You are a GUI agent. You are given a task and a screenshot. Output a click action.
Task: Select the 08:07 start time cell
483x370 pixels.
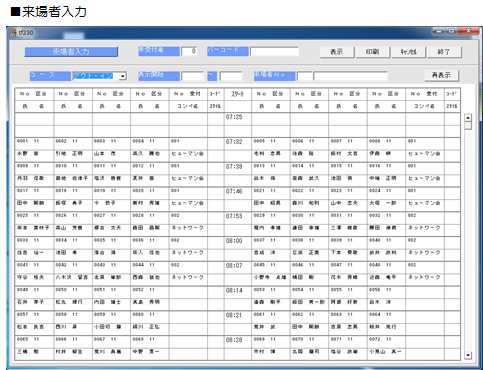coord(234,266)
